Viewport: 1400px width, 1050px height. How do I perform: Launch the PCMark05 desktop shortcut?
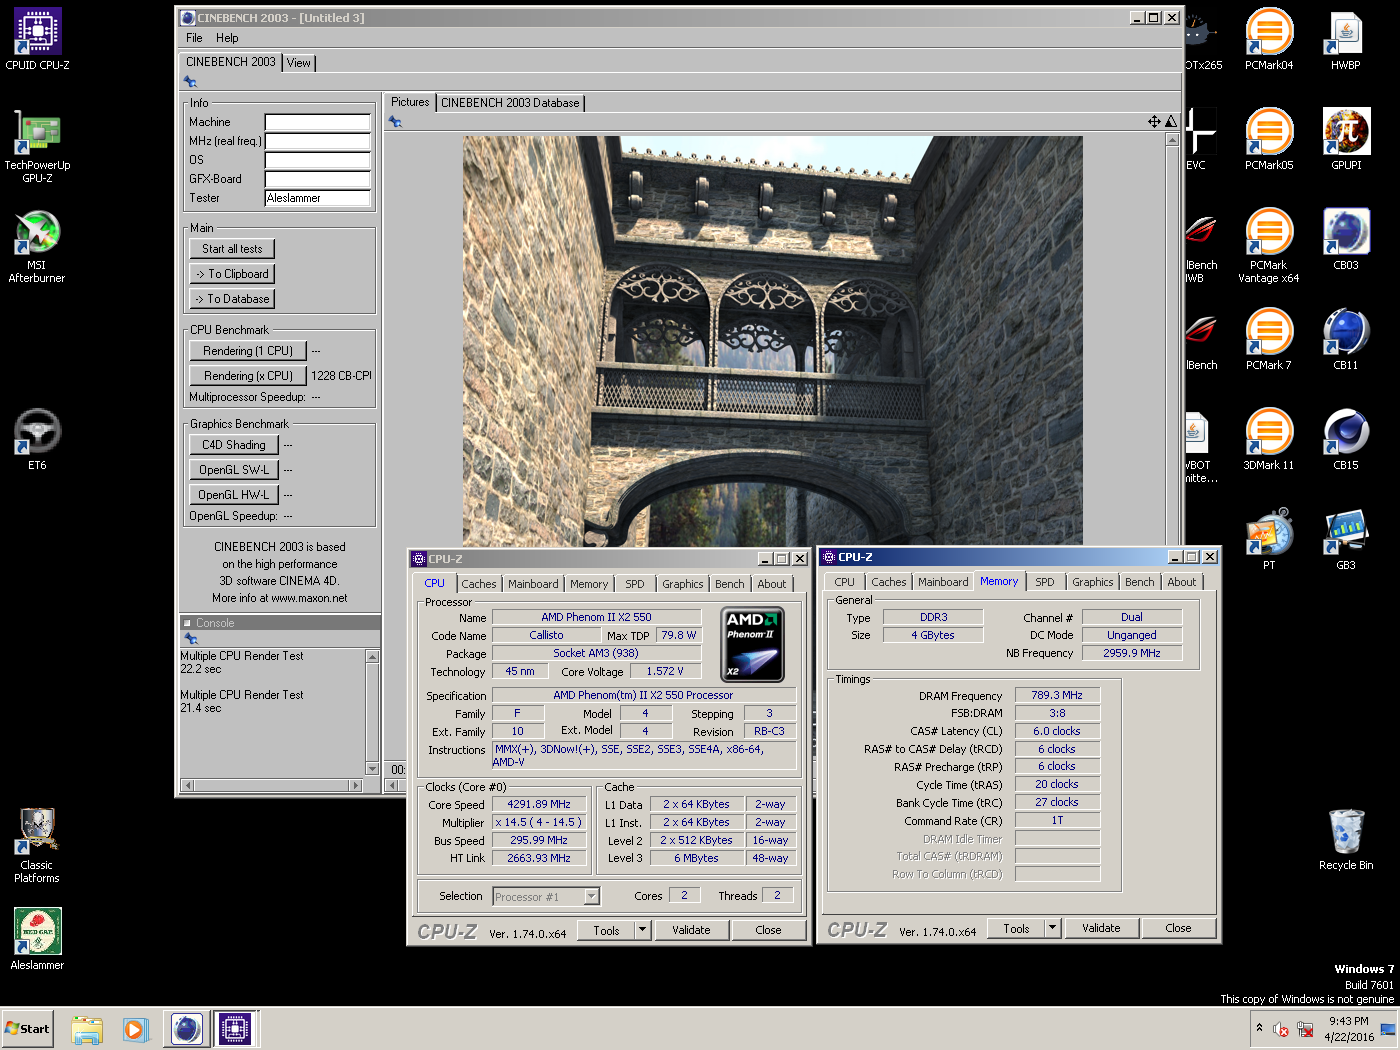click(1269, 139)
